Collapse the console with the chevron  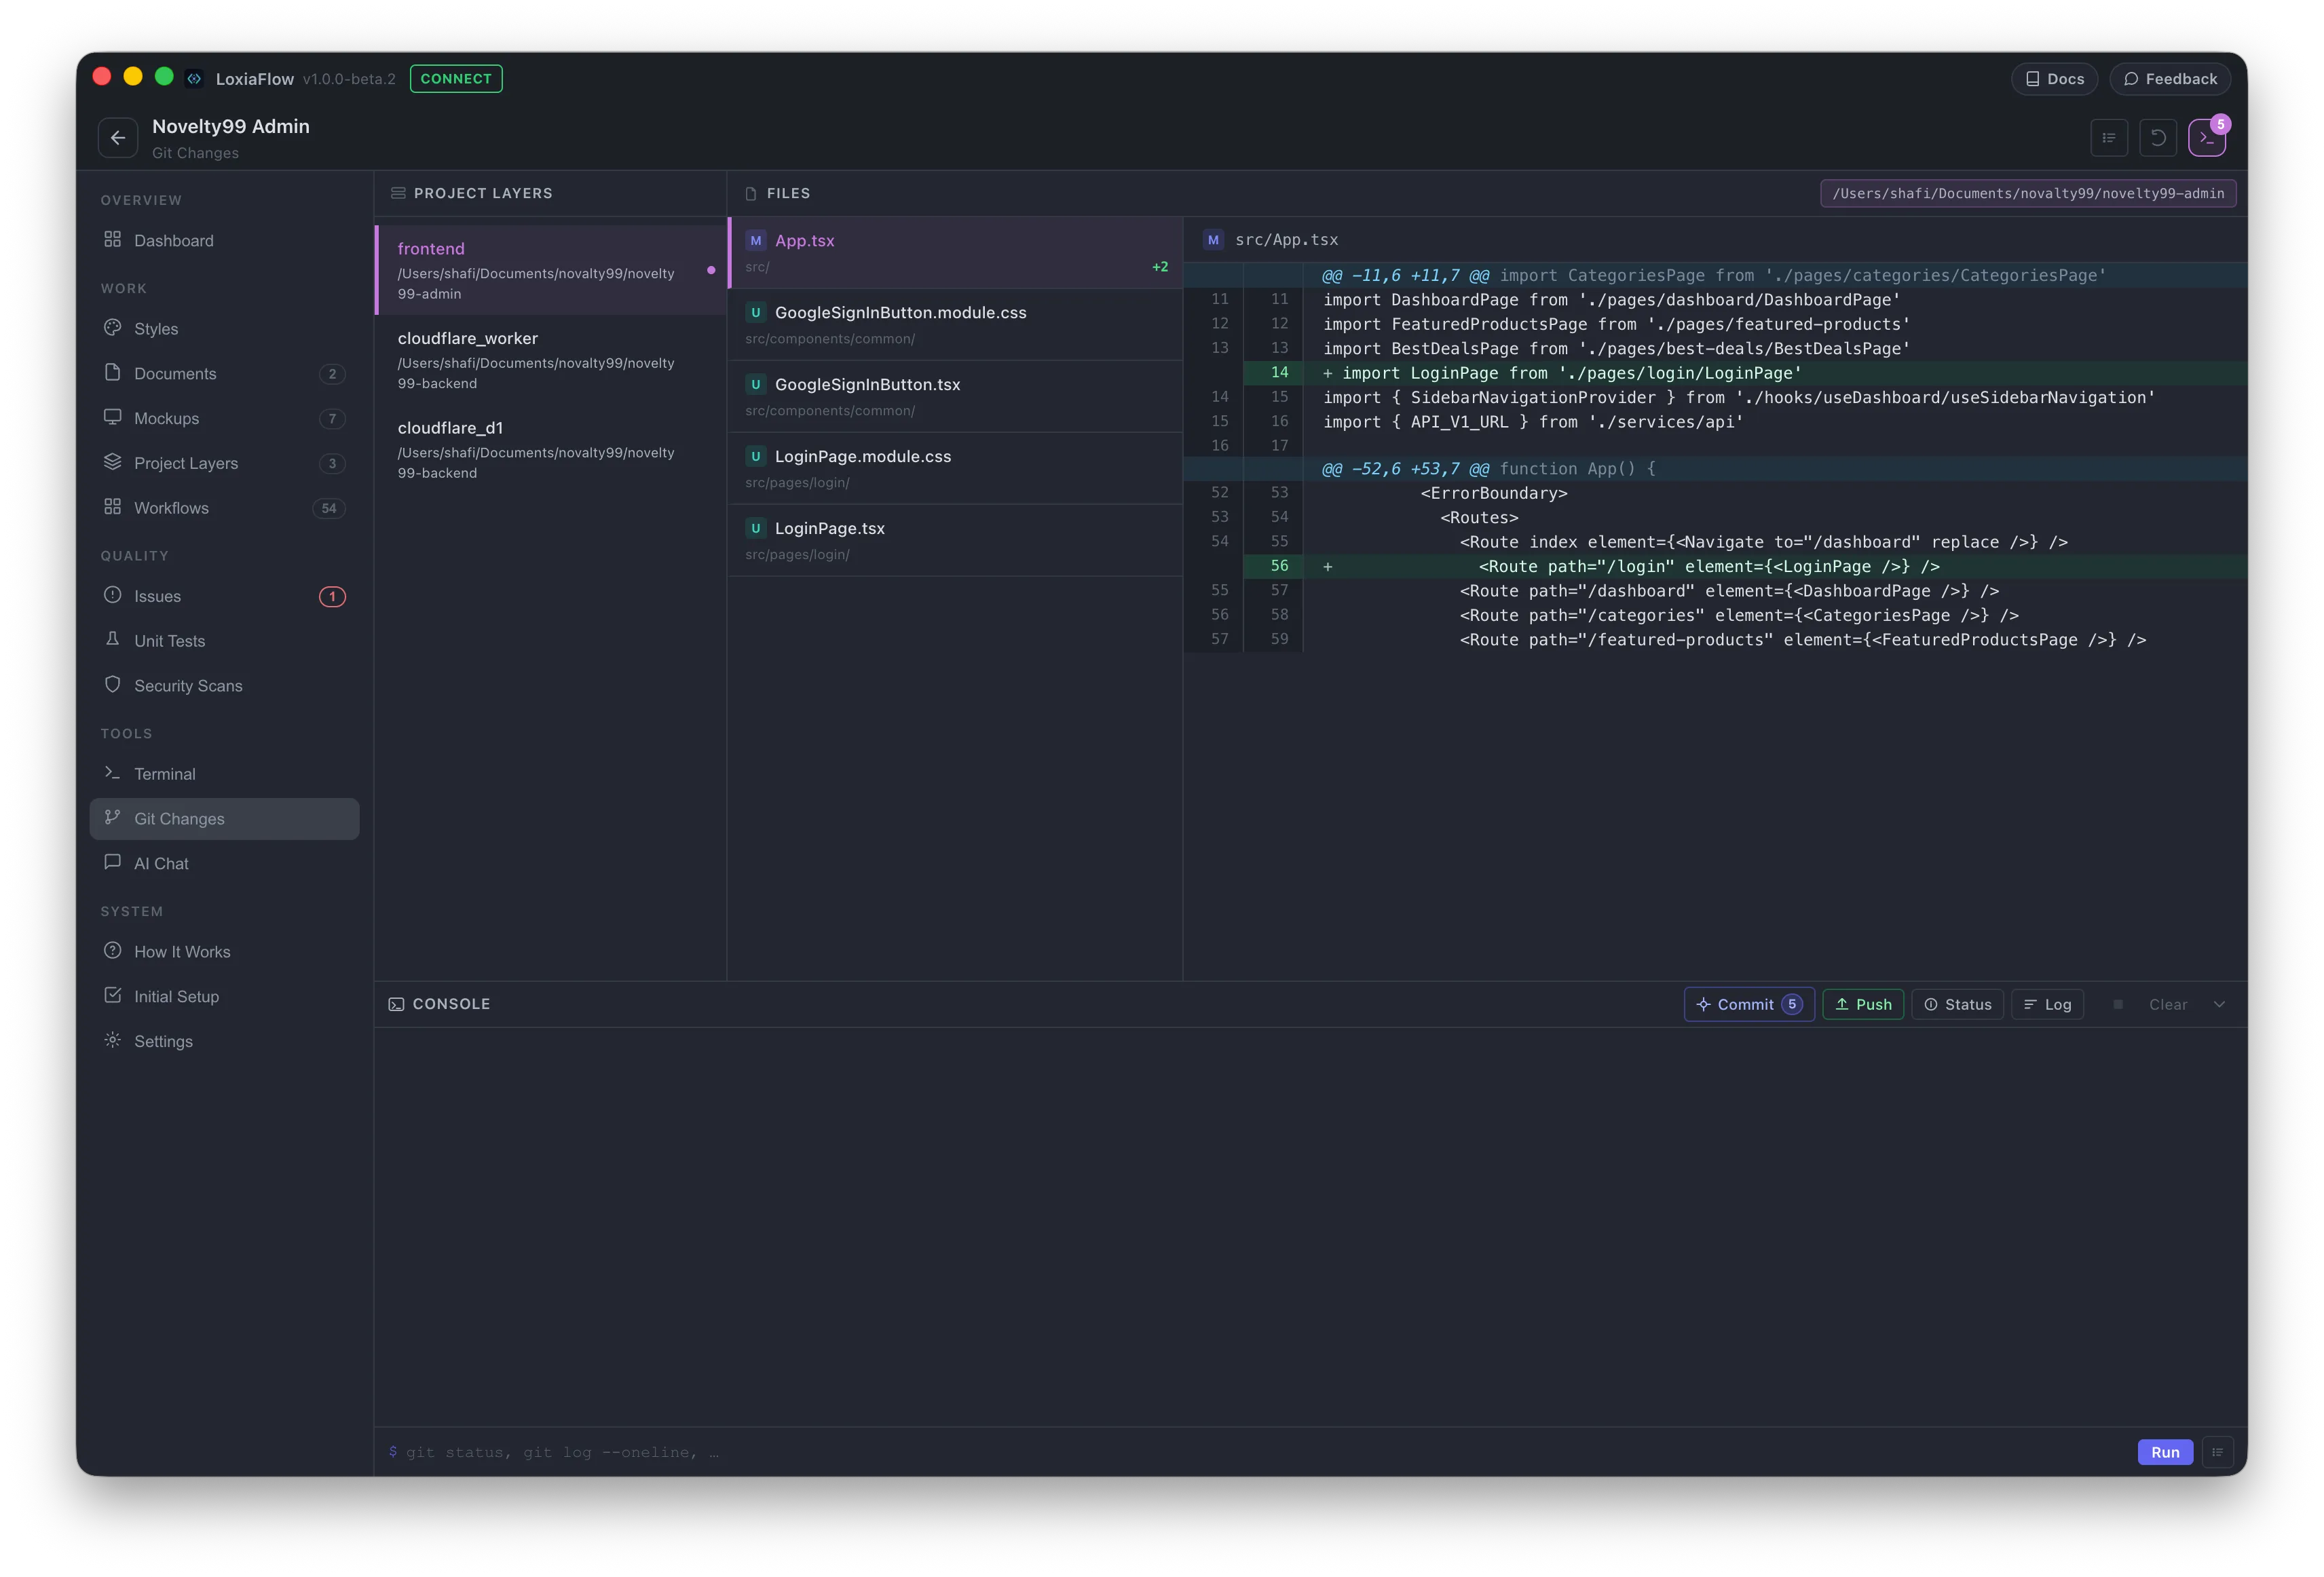click(2219, 1005)
